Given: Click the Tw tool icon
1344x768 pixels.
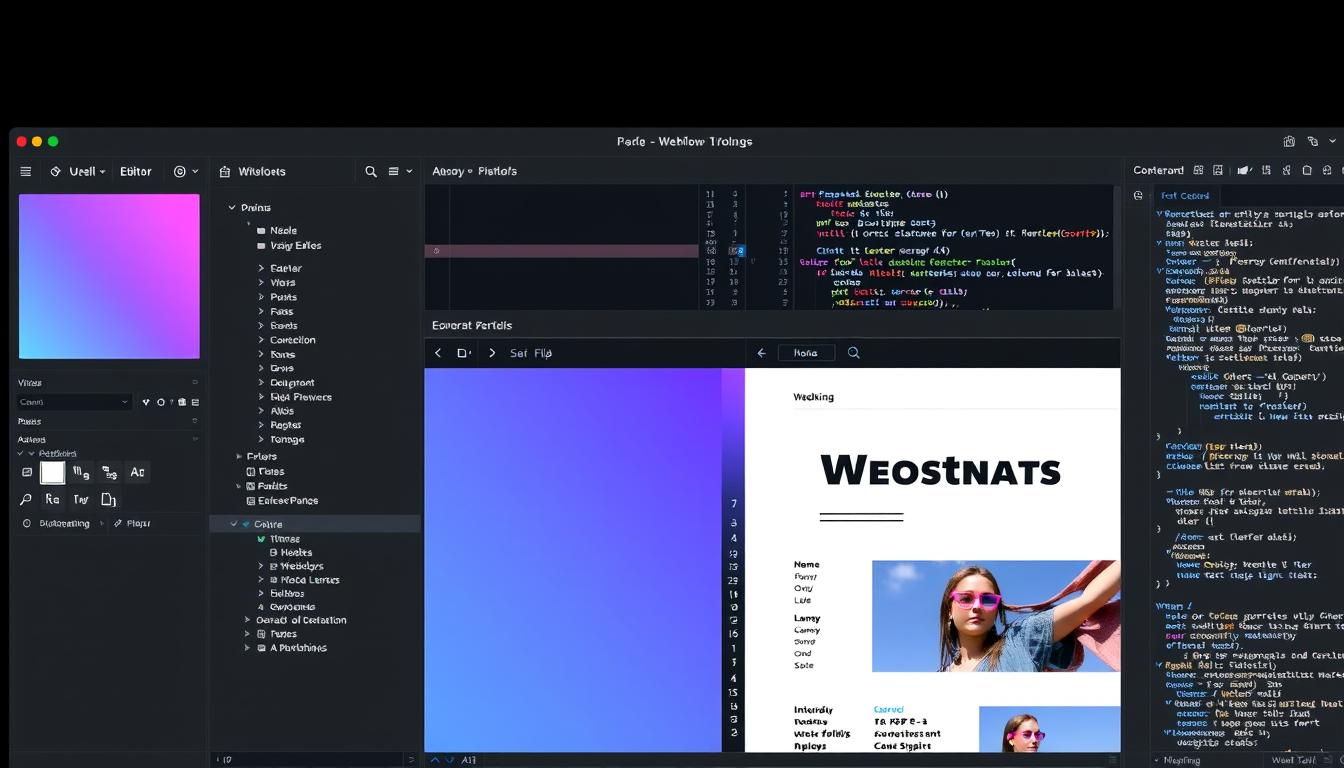Looking at the screenshot, I should pyautogui.click(x=81, y=499).
